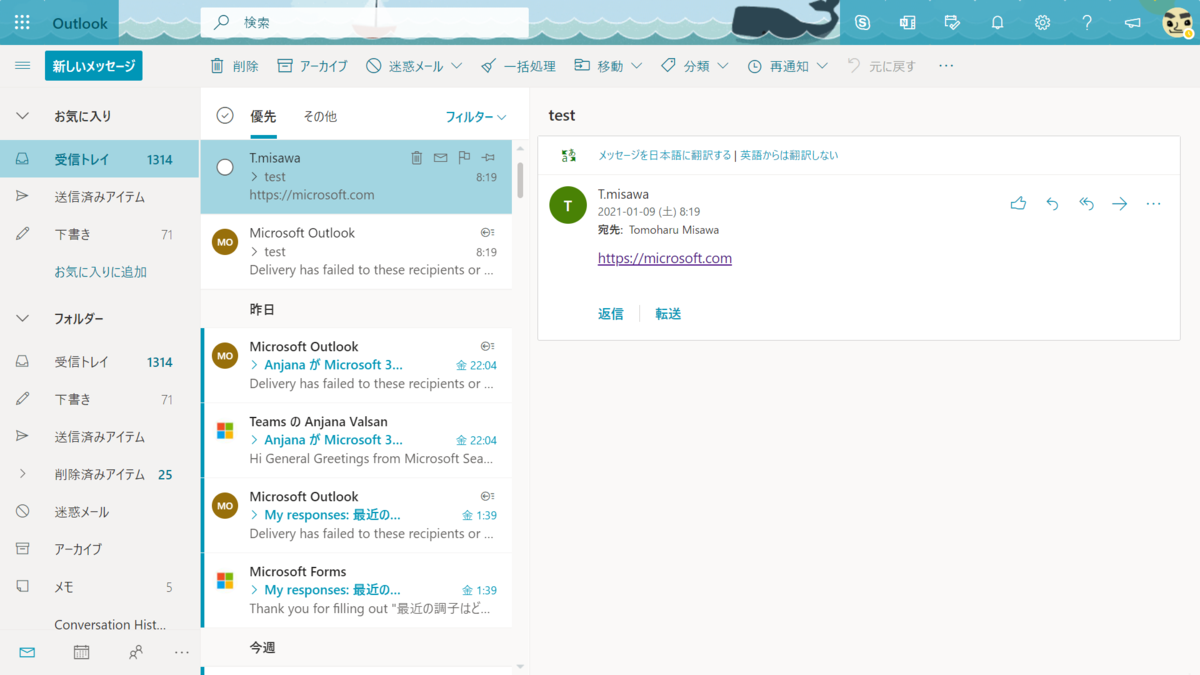Screen dimensions: 1200x675
Task: Open the 再通知 dropdown
Action: [788, 66]
